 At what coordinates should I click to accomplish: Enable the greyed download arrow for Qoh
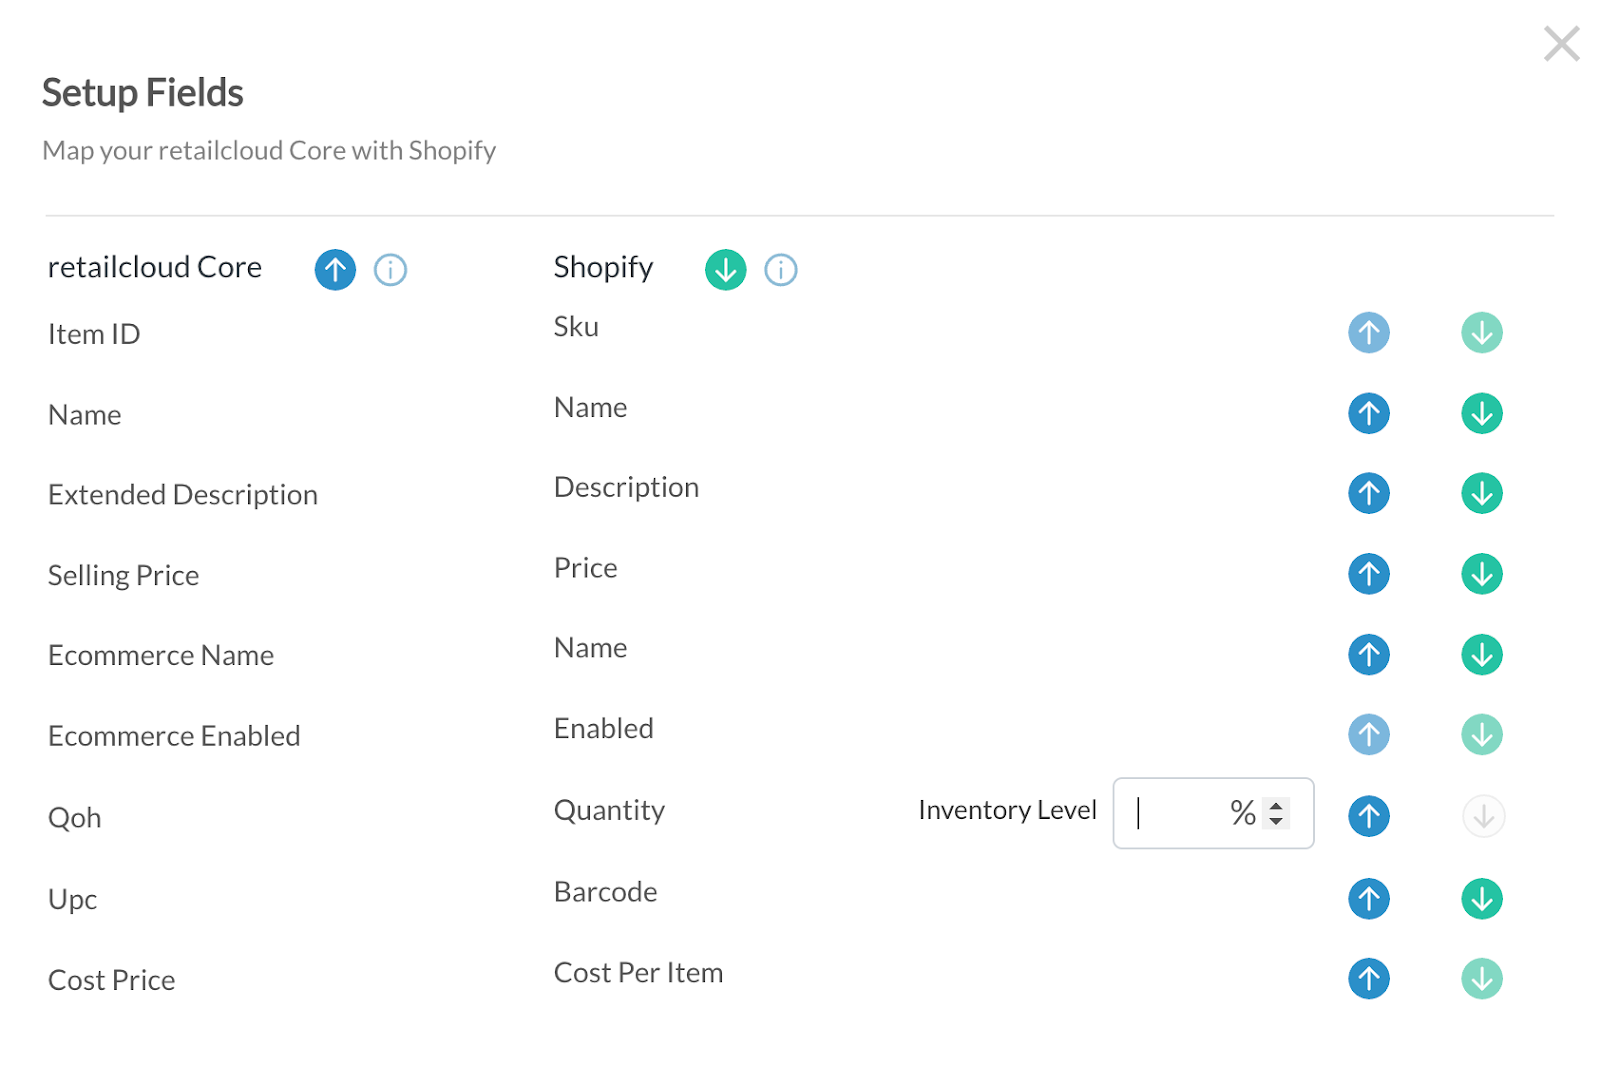point(1483,816)
